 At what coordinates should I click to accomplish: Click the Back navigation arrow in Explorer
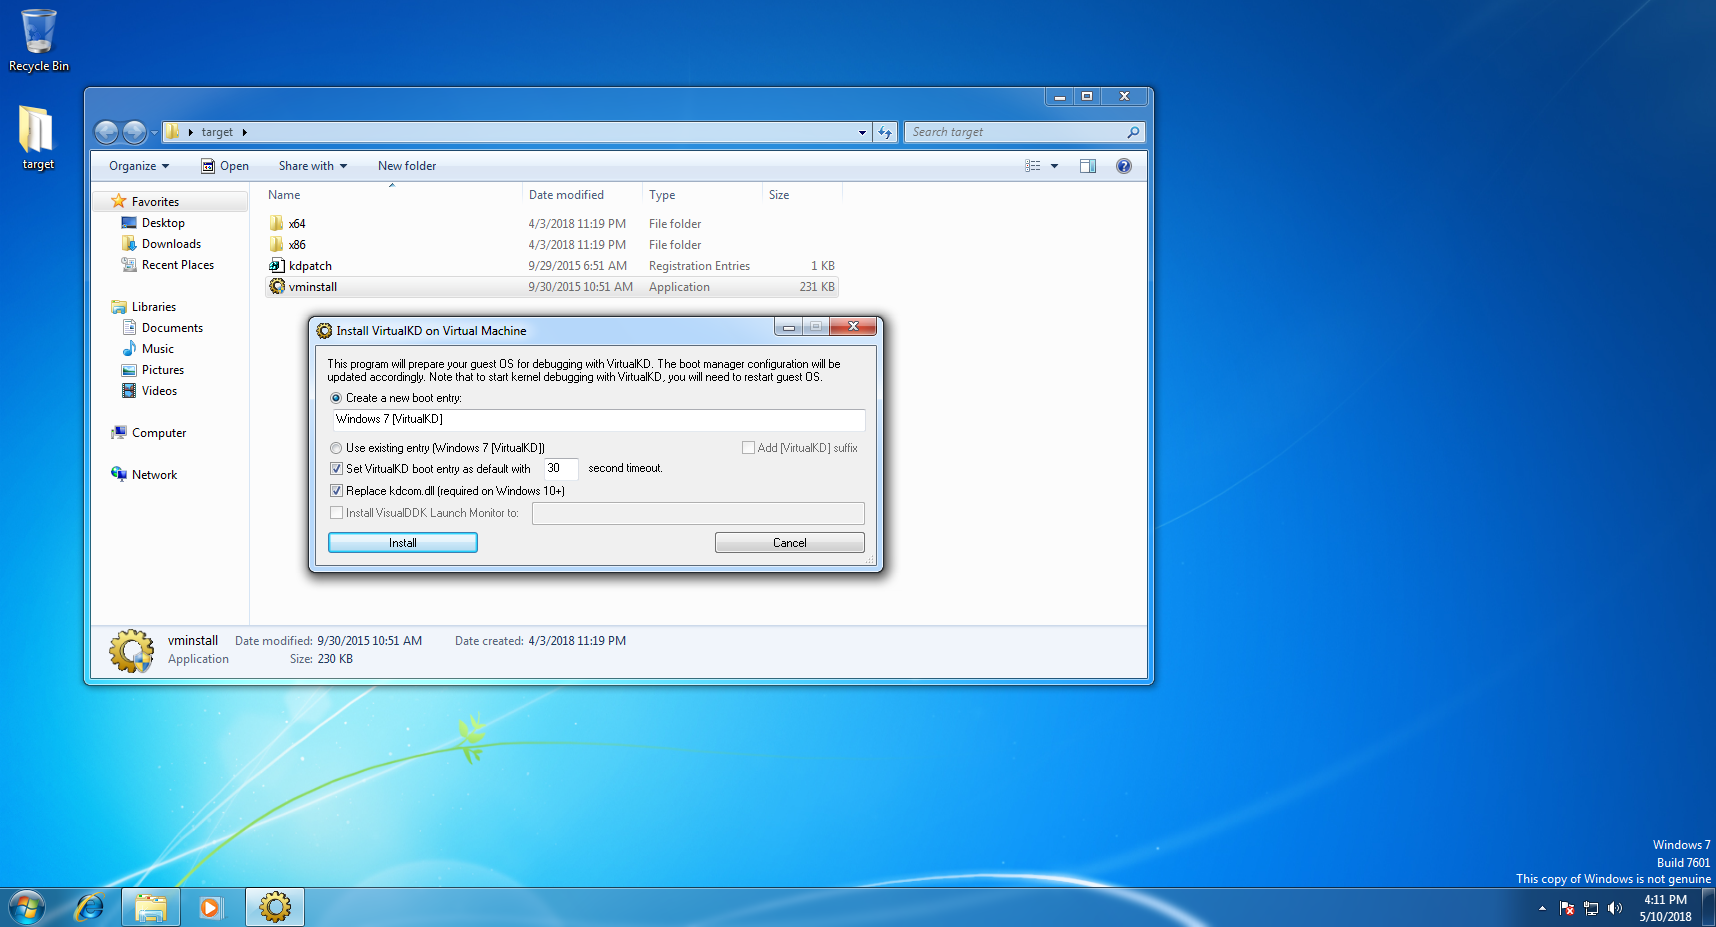107,132
